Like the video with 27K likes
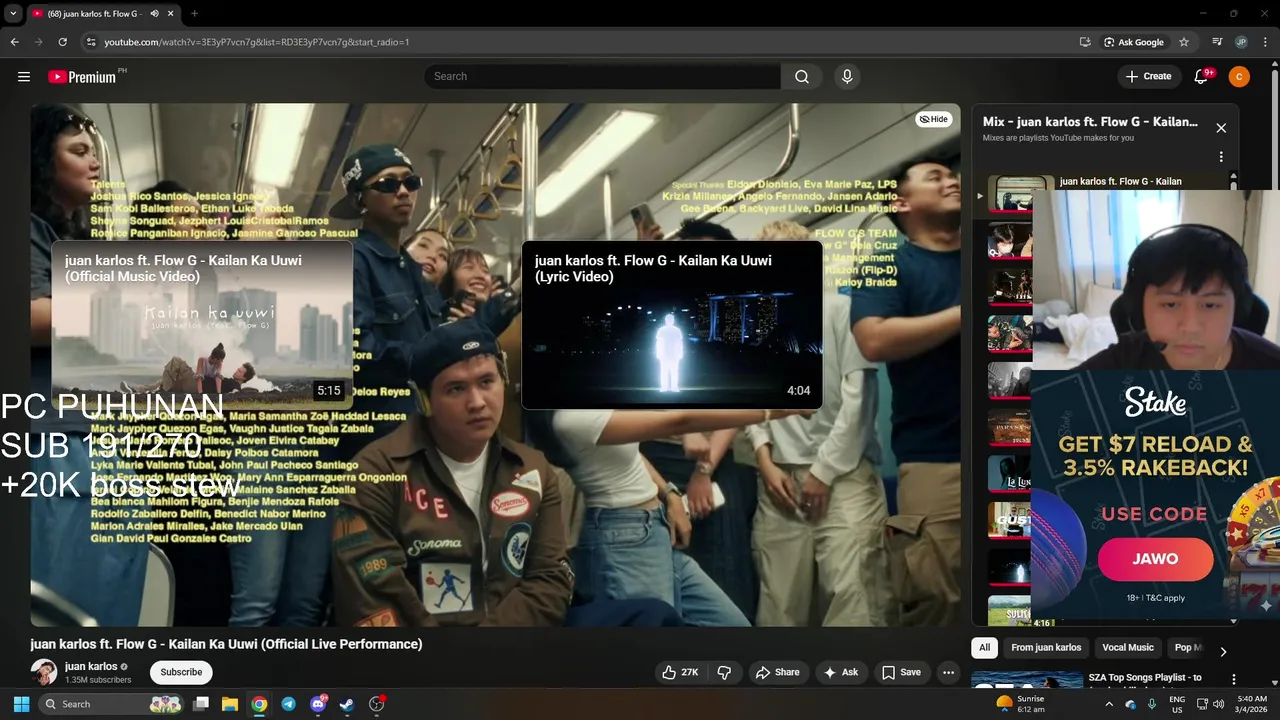The height and width of the screenshot is (720, 1280). pos(679,672)
